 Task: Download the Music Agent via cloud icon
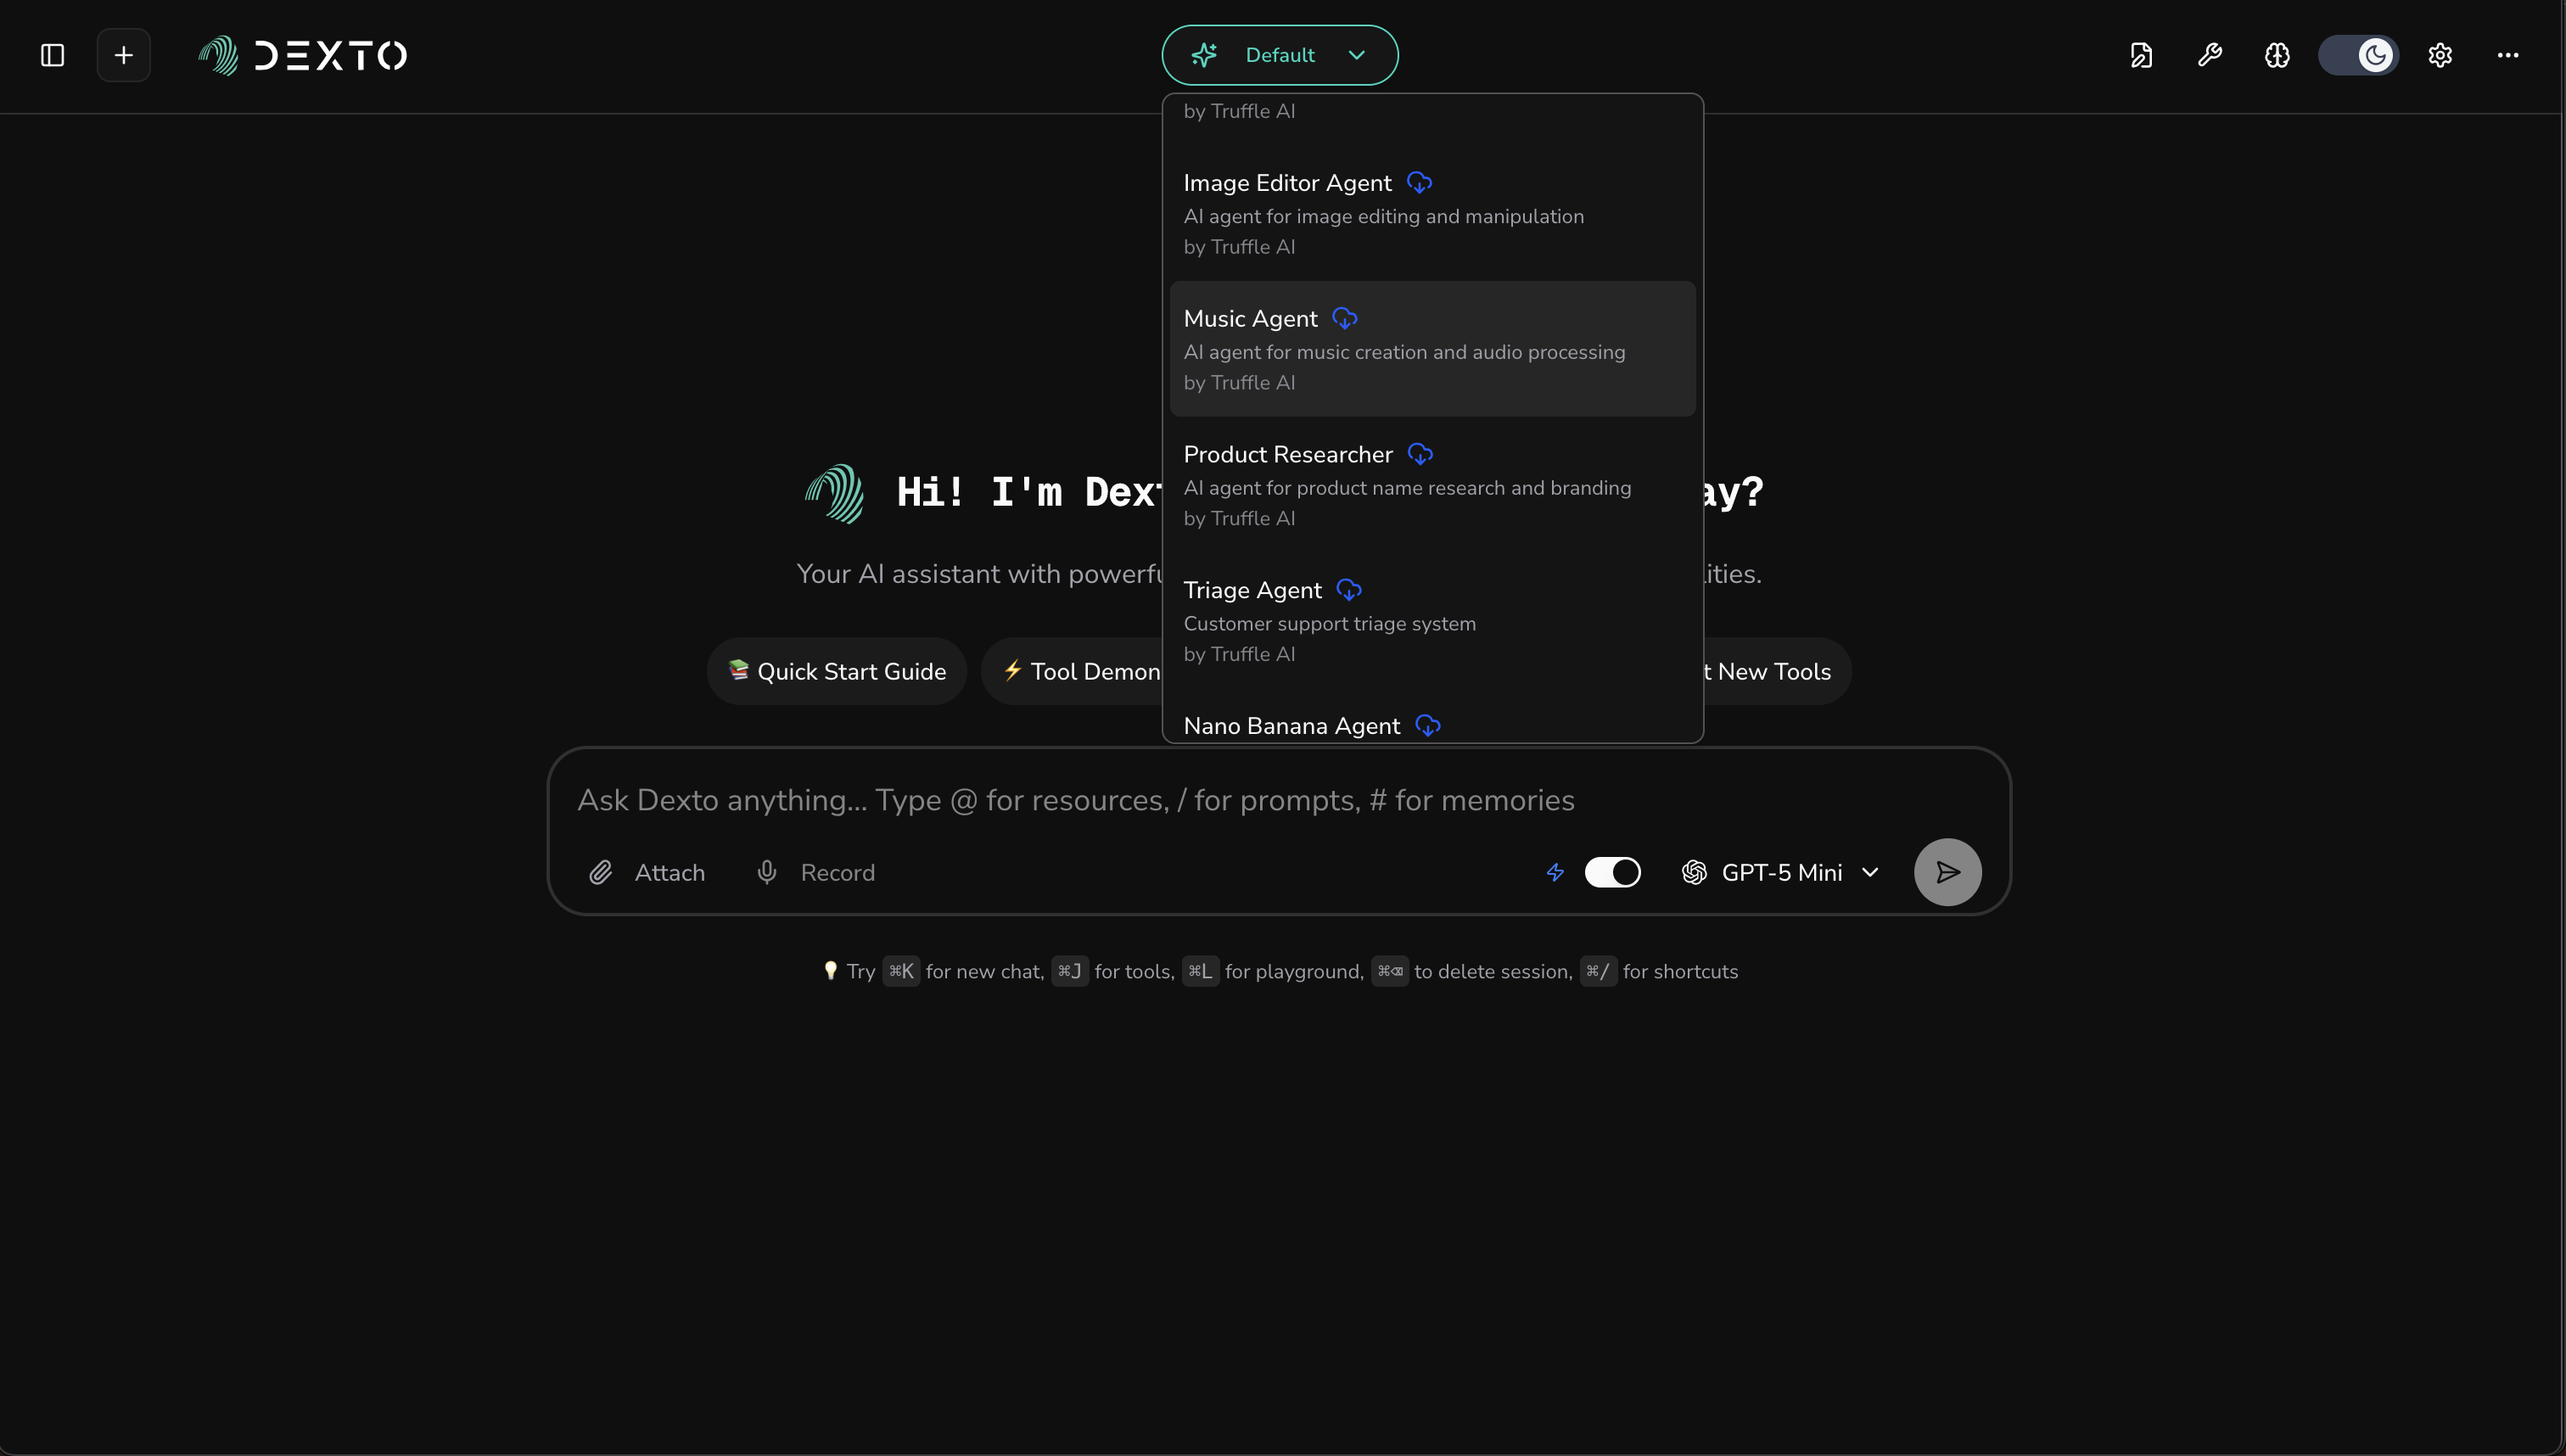click(1345, 319)
